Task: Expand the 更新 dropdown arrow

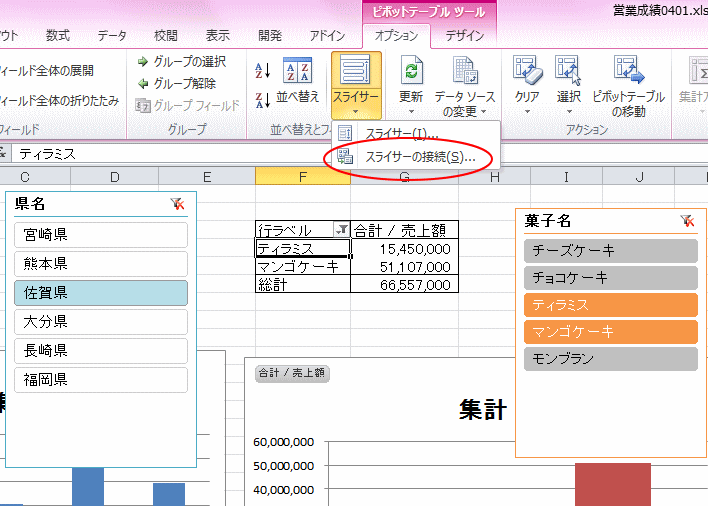Action: [410, 111]
